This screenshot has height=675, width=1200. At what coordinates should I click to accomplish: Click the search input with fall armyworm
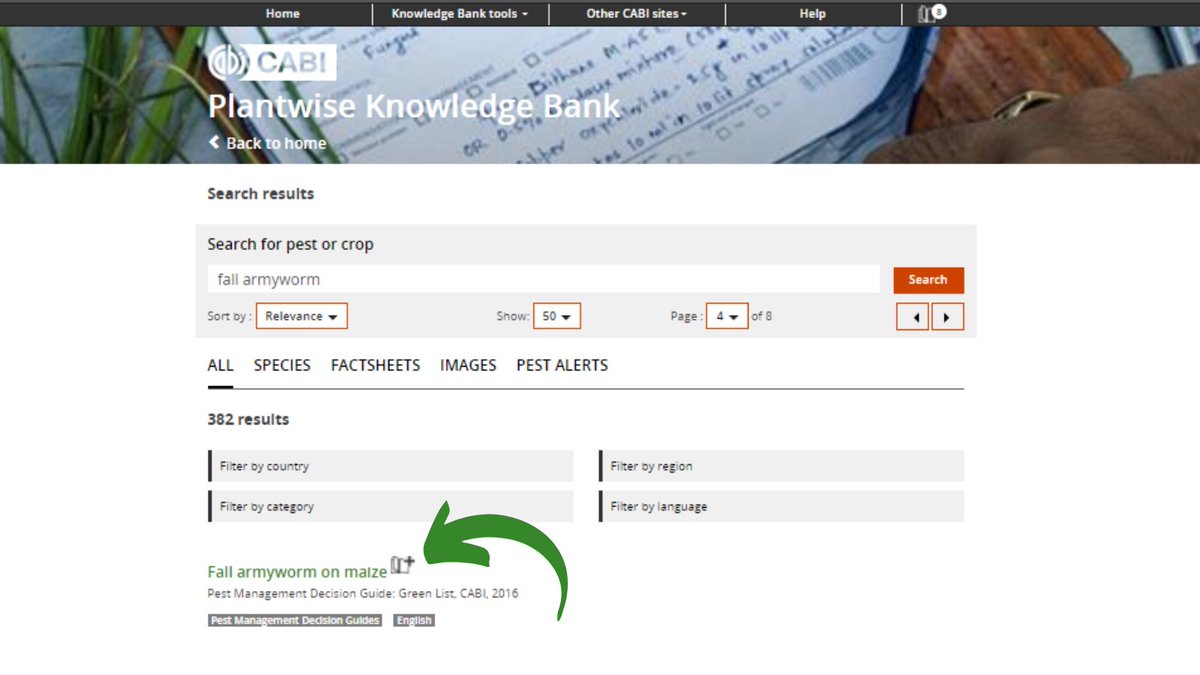[544, 279]
